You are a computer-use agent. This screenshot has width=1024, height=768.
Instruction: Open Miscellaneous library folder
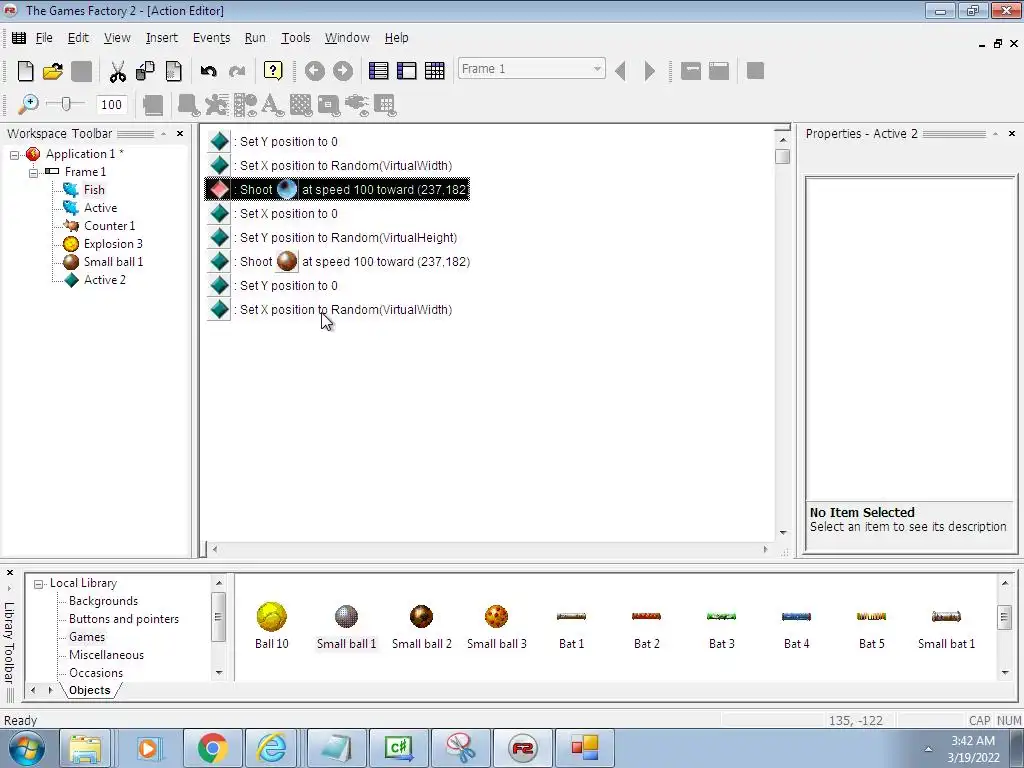106,654
